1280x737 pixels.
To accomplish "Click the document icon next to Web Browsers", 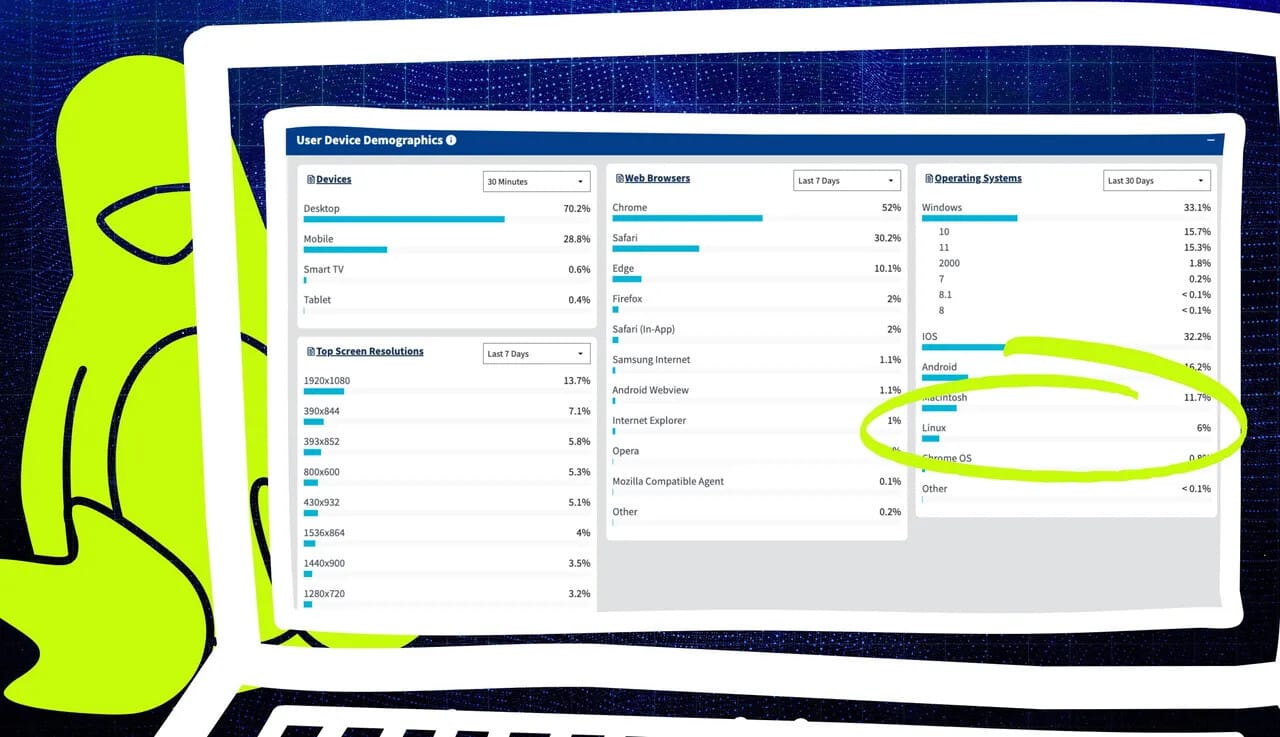I will click(619, 179).
